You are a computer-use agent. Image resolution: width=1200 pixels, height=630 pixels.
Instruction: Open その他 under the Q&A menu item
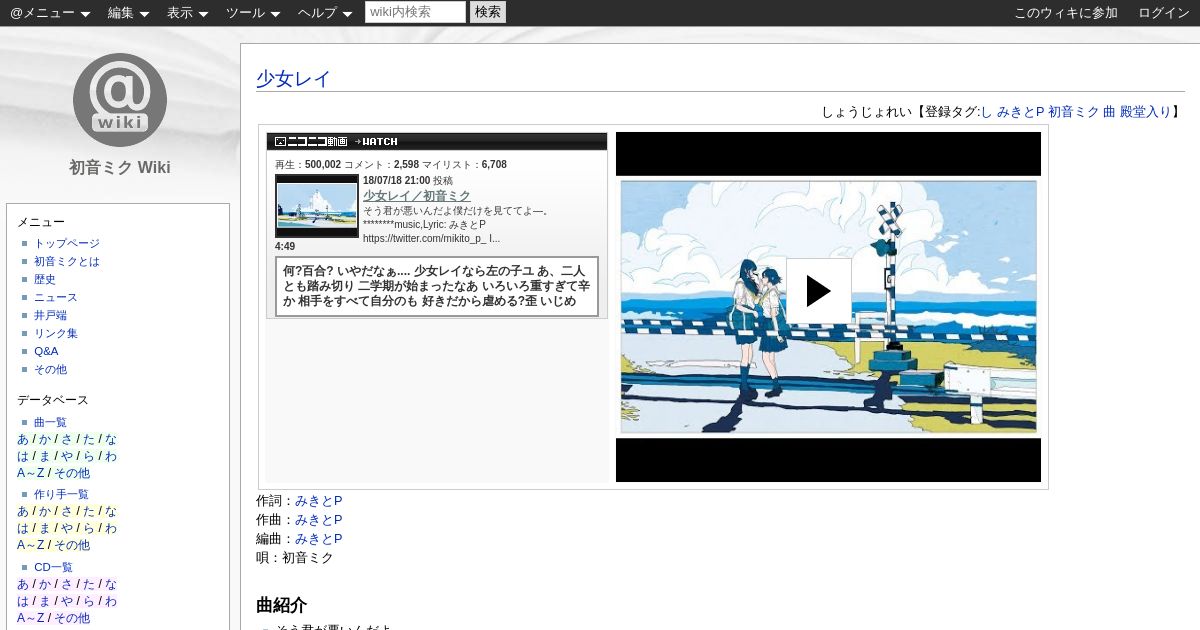pos(50,369)
